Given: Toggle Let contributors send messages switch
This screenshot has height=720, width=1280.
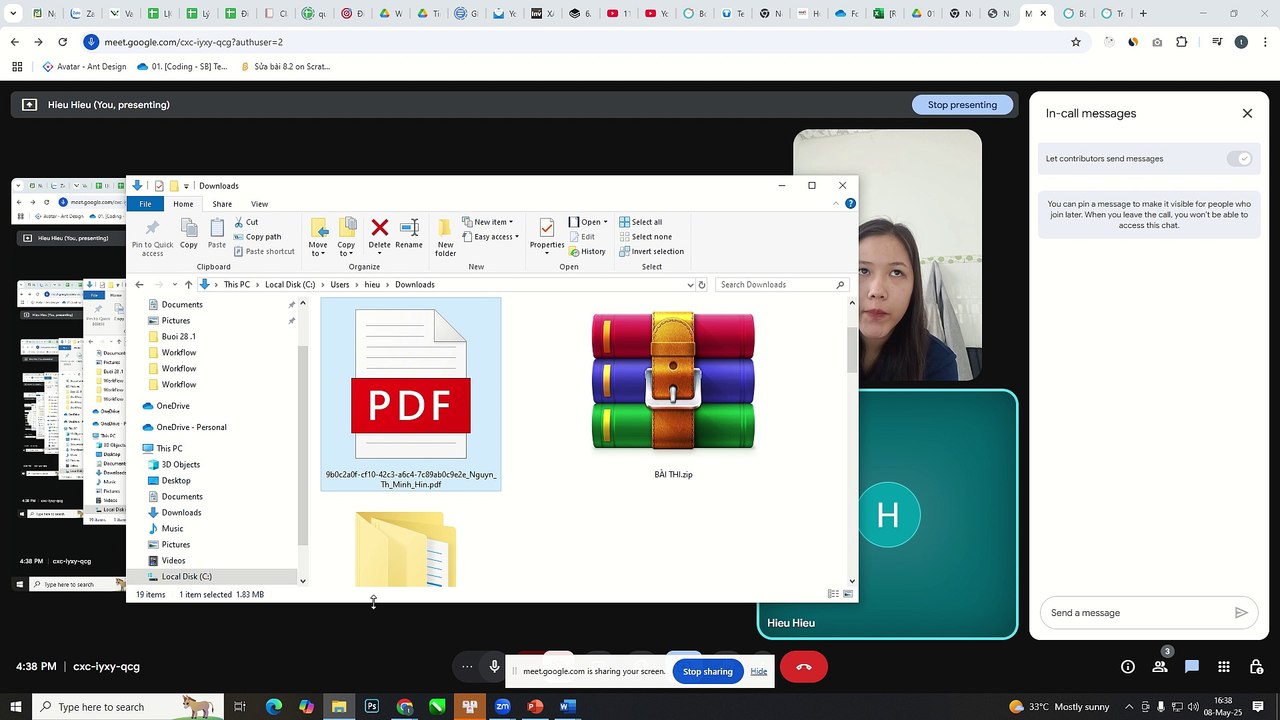Looking at the screenshot, I should tap(1239, 159).
